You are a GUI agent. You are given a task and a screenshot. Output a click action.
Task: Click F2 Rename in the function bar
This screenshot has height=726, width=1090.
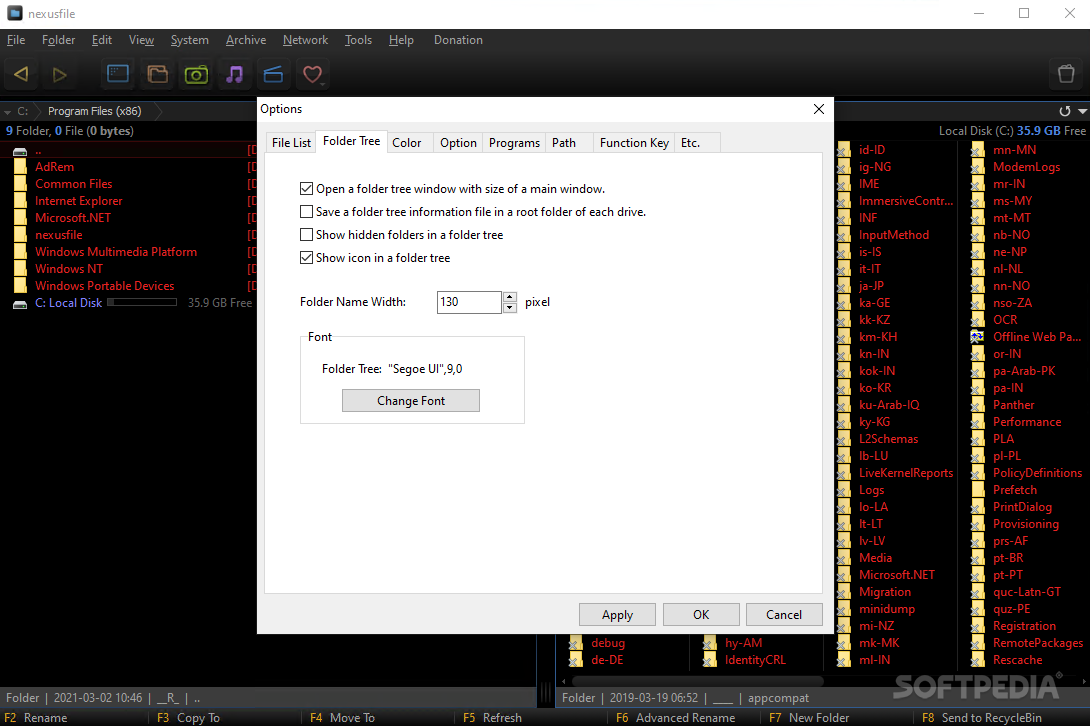(36, 718)
